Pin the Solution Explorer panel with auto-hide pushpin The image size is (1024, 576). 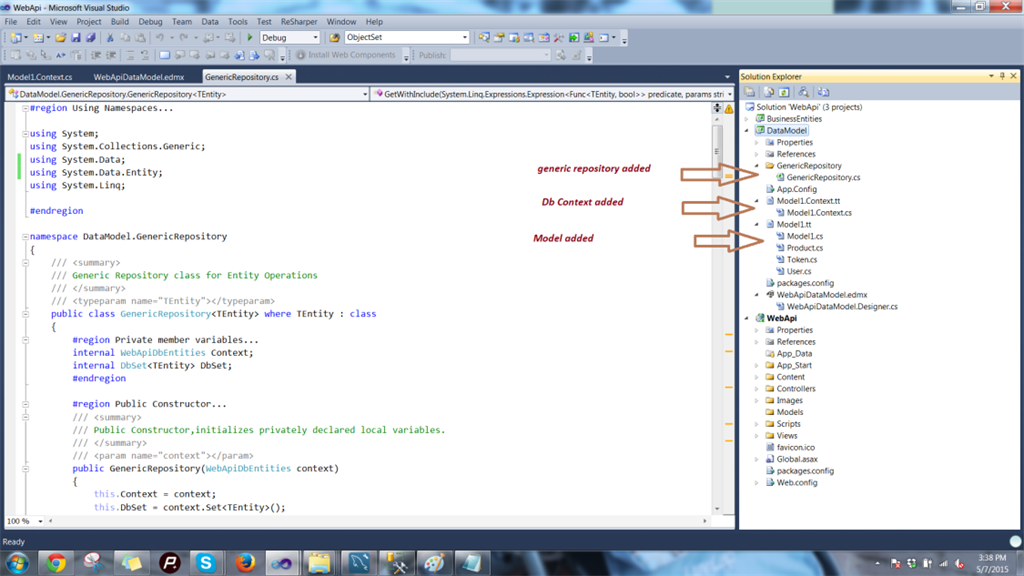[x=1002, y=76]
